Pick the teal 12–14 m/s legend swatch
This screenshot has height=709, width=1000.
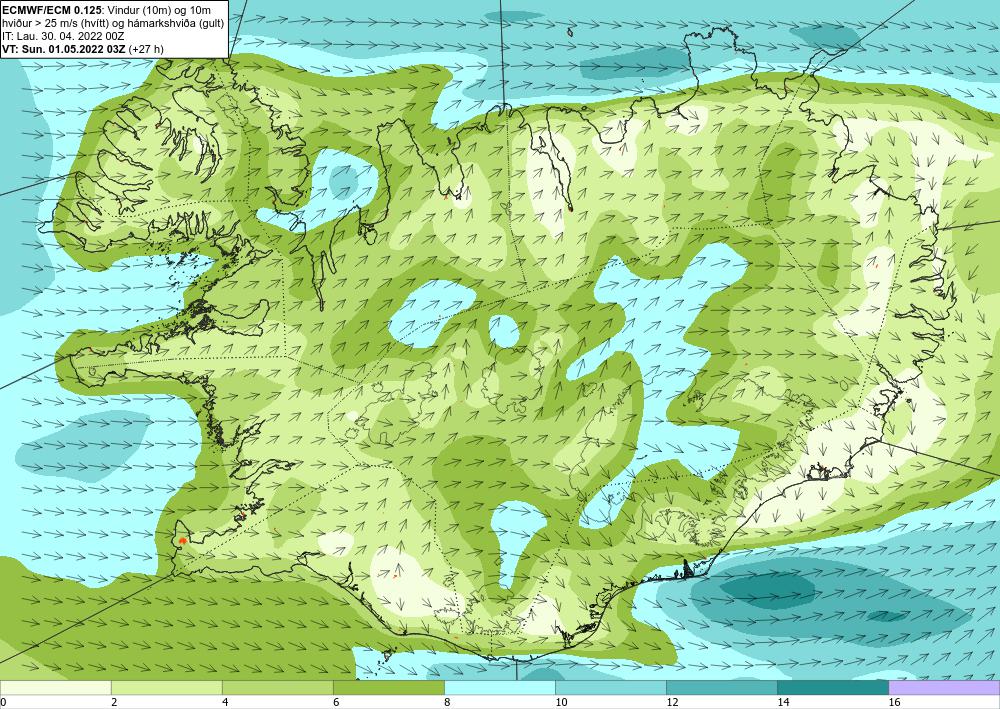(x=721, y=687)
